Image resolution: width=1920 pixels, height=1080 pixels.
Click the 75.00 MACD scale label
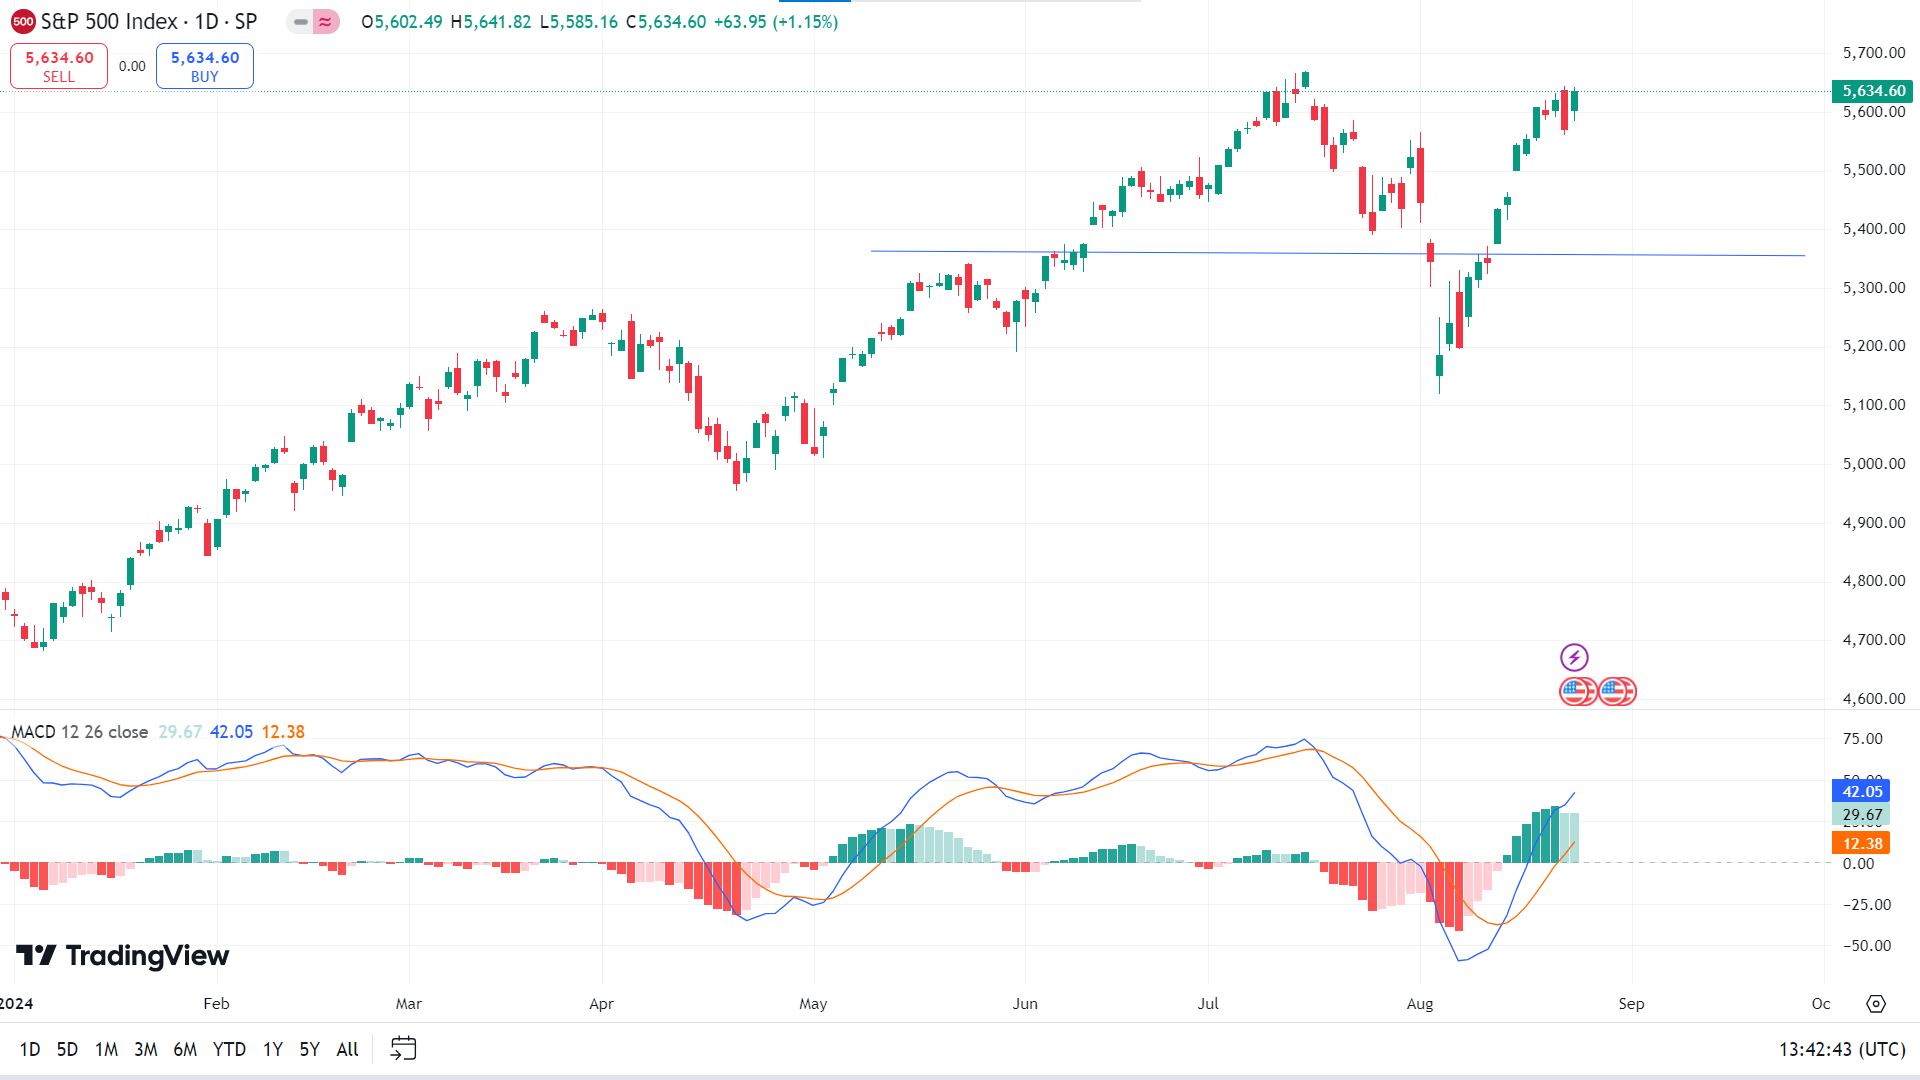point(1863,738)
